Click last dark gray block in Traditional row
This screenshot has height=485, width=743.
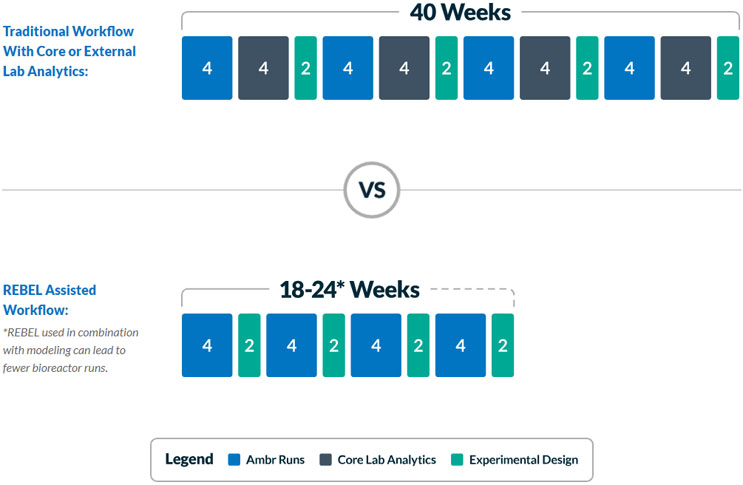click(685, 68)
